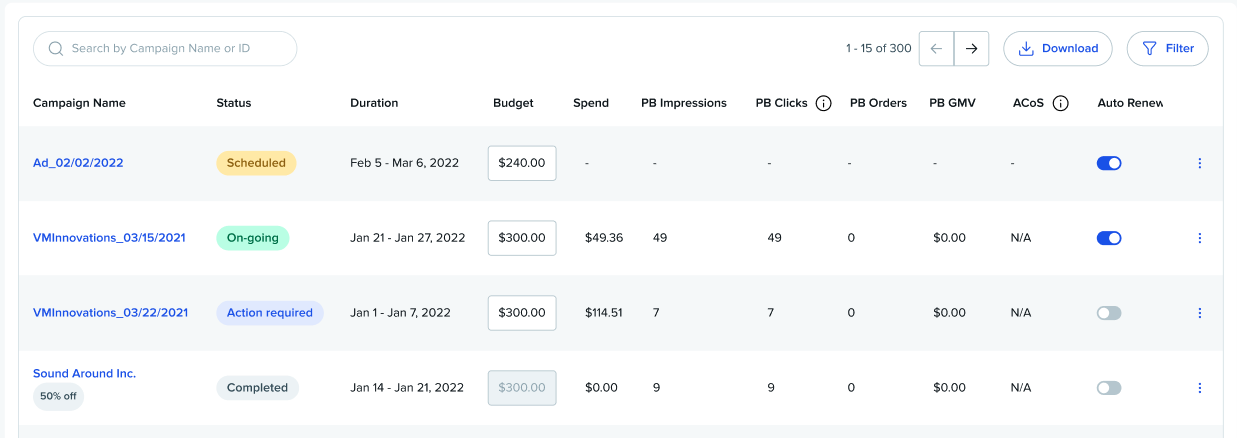This screenshot has width=1237, height=438.
Task: Open more options for Sound Around Inc.
Action: pos(1199,388)
